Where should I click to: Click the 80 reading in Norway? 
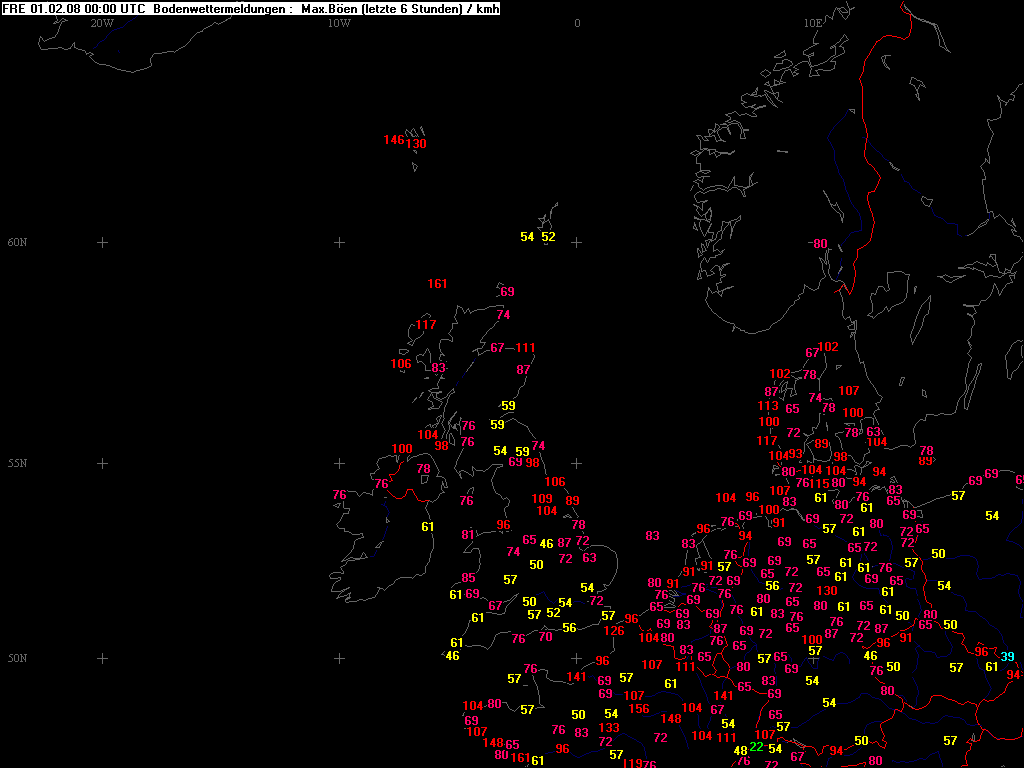pyautogui.click(x=820, y=244)
